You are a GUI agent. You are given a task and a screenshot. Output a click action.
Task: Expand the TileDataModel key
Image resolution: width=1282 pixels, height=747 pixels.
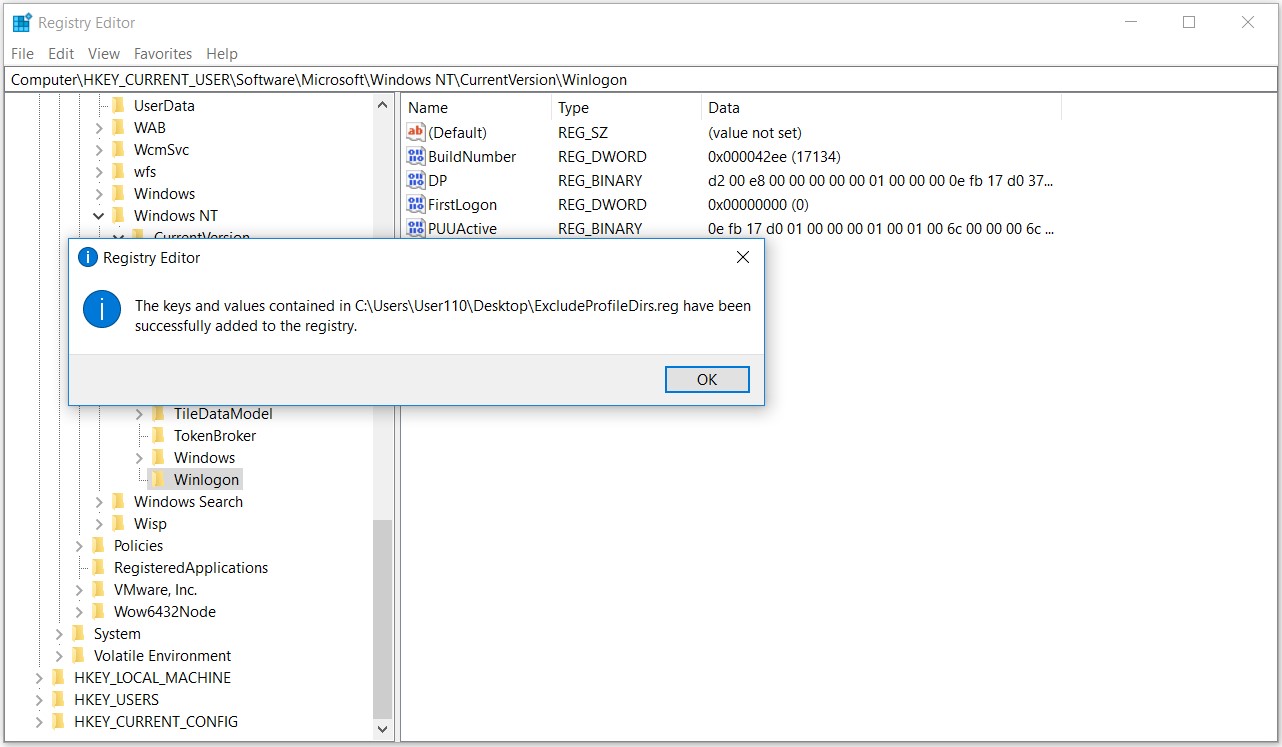tap(139, 414)
